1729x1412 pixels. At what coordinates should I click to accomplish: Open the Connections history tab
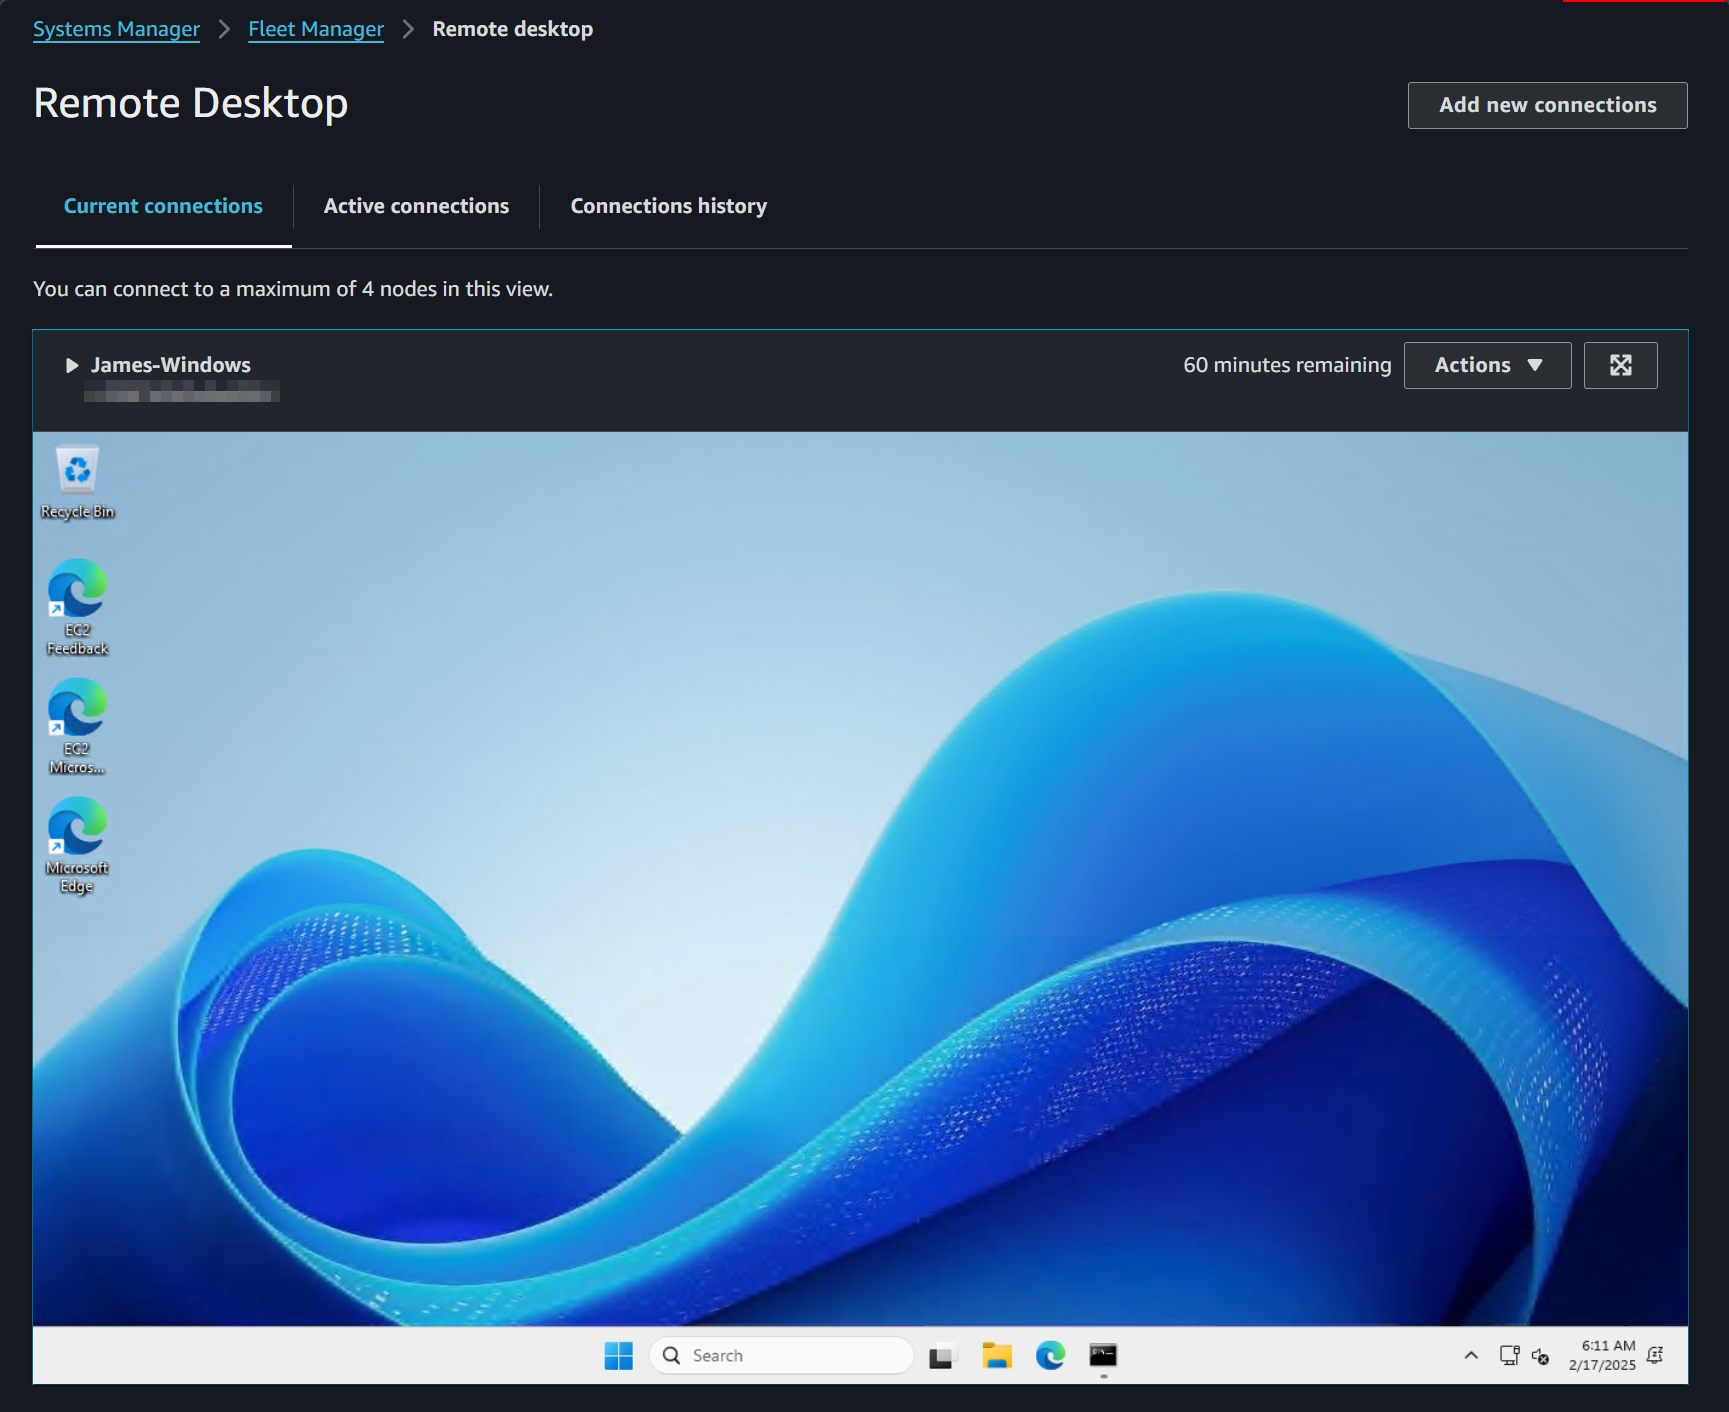(669, 206)
